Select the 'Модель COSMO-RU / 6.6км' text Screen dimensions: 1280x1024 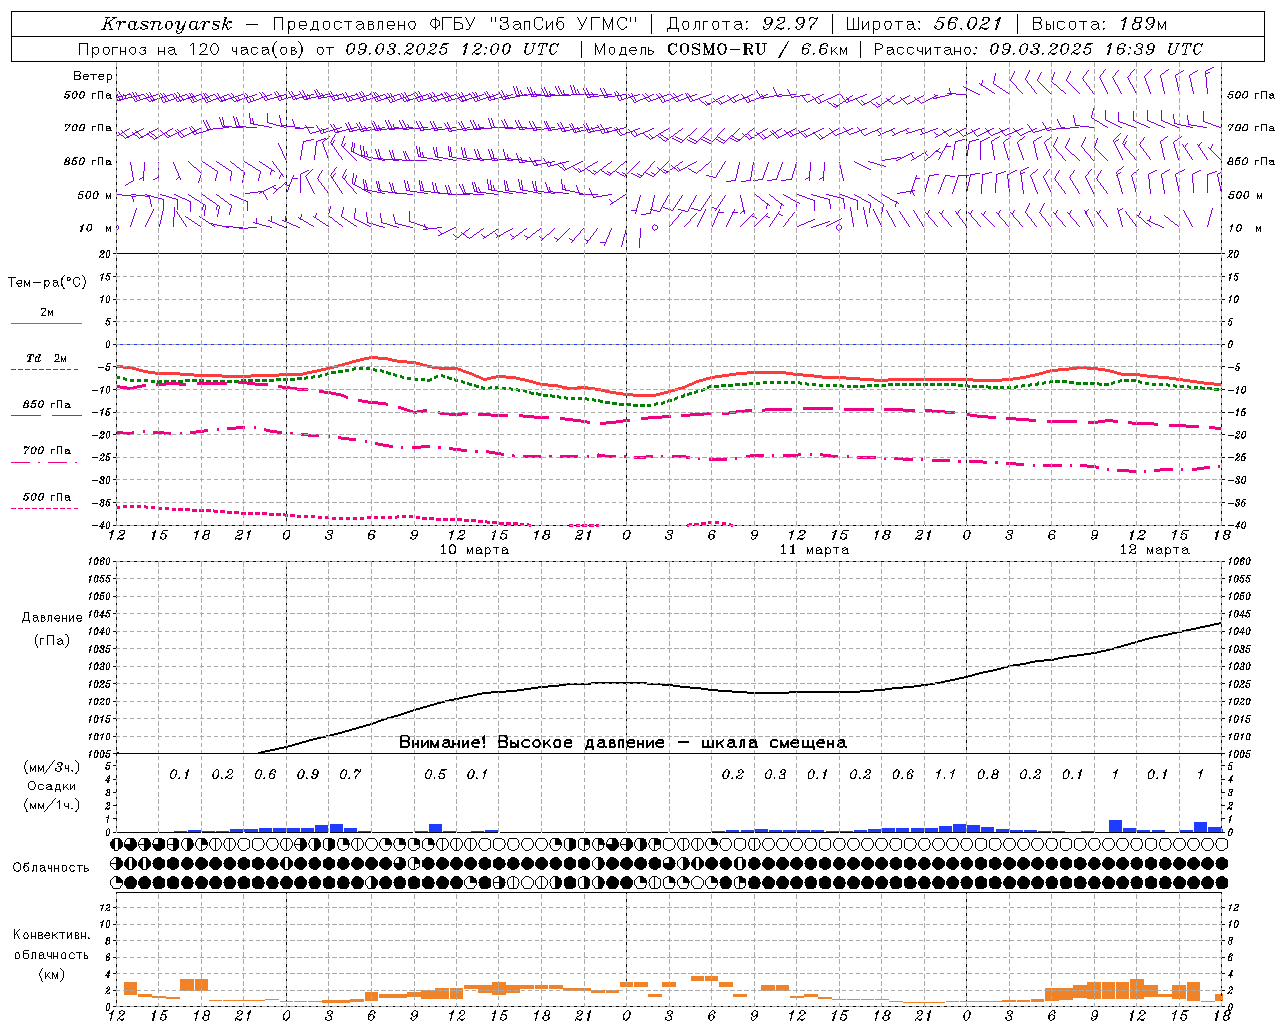(720, 49)
